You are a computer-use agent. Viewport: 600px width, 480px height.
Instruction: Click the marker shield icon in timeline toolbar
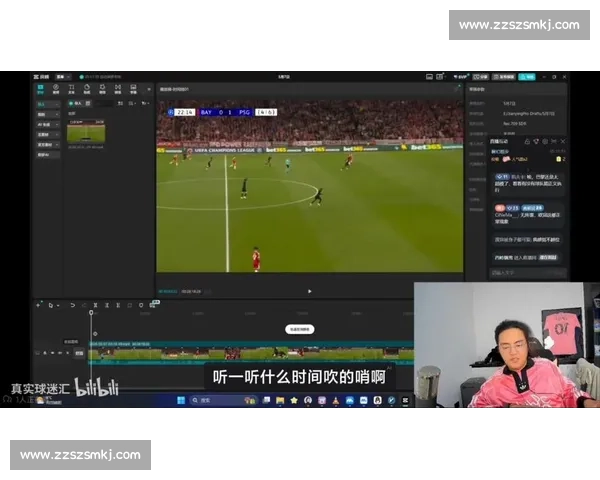click(x=141, y=305)
